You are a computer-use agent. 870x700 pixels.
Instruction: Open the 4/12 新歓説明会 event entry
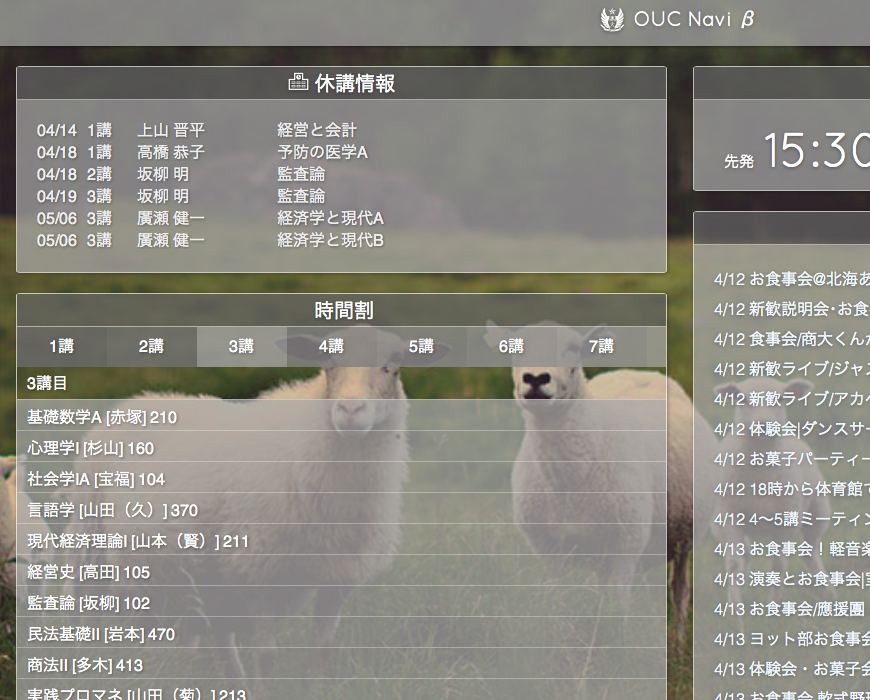[x=791, y=309]
